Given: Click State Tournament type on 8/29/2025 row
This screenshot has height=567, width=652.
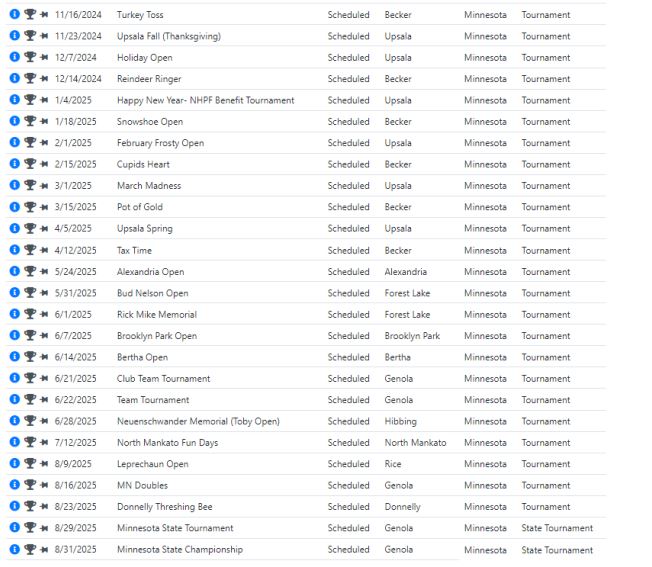Looking at the screenshot, I should (556, 528).
